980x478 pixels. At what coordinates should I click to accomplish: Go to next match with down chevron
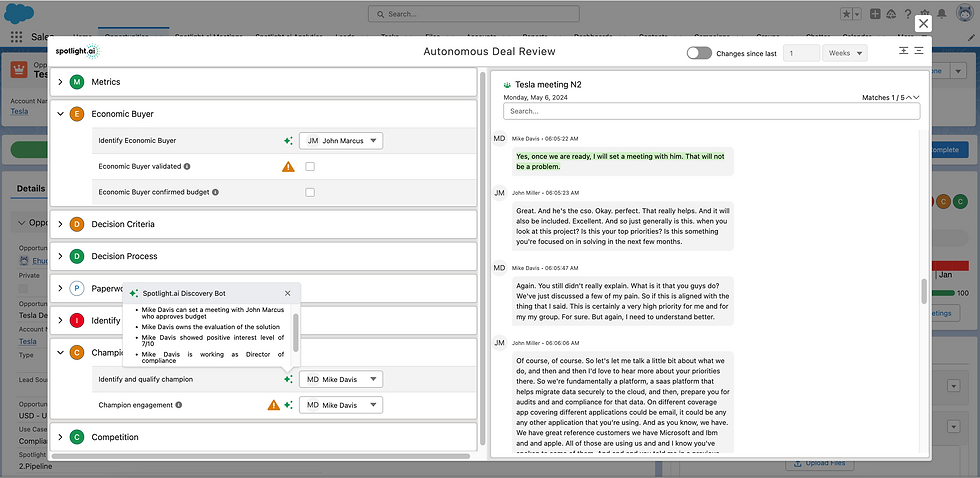tap(916, 97)
